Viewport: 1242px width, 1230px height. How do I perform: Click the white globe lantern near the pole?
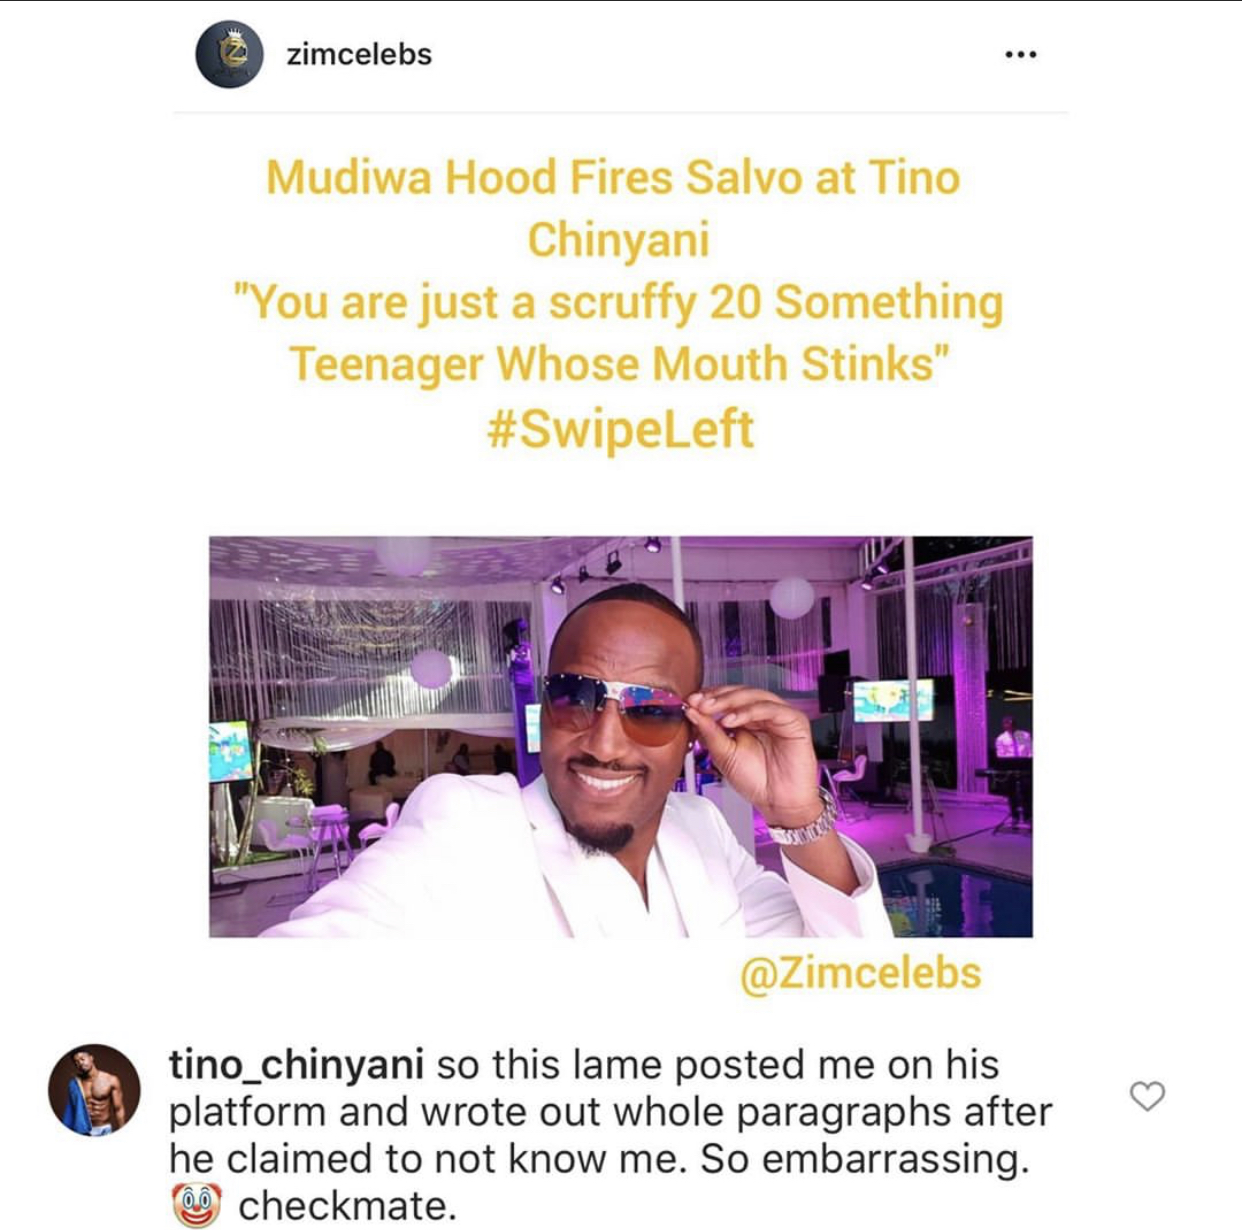(x=791, y=598)
